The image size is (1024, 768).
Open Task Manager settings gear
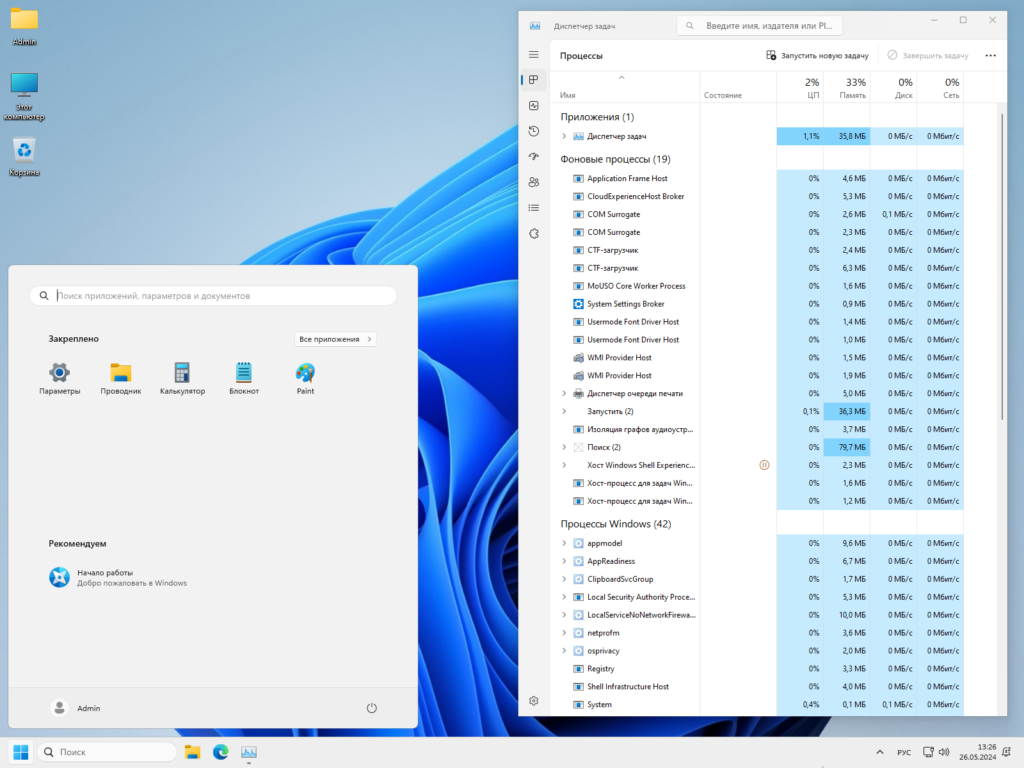coord(534,701)
